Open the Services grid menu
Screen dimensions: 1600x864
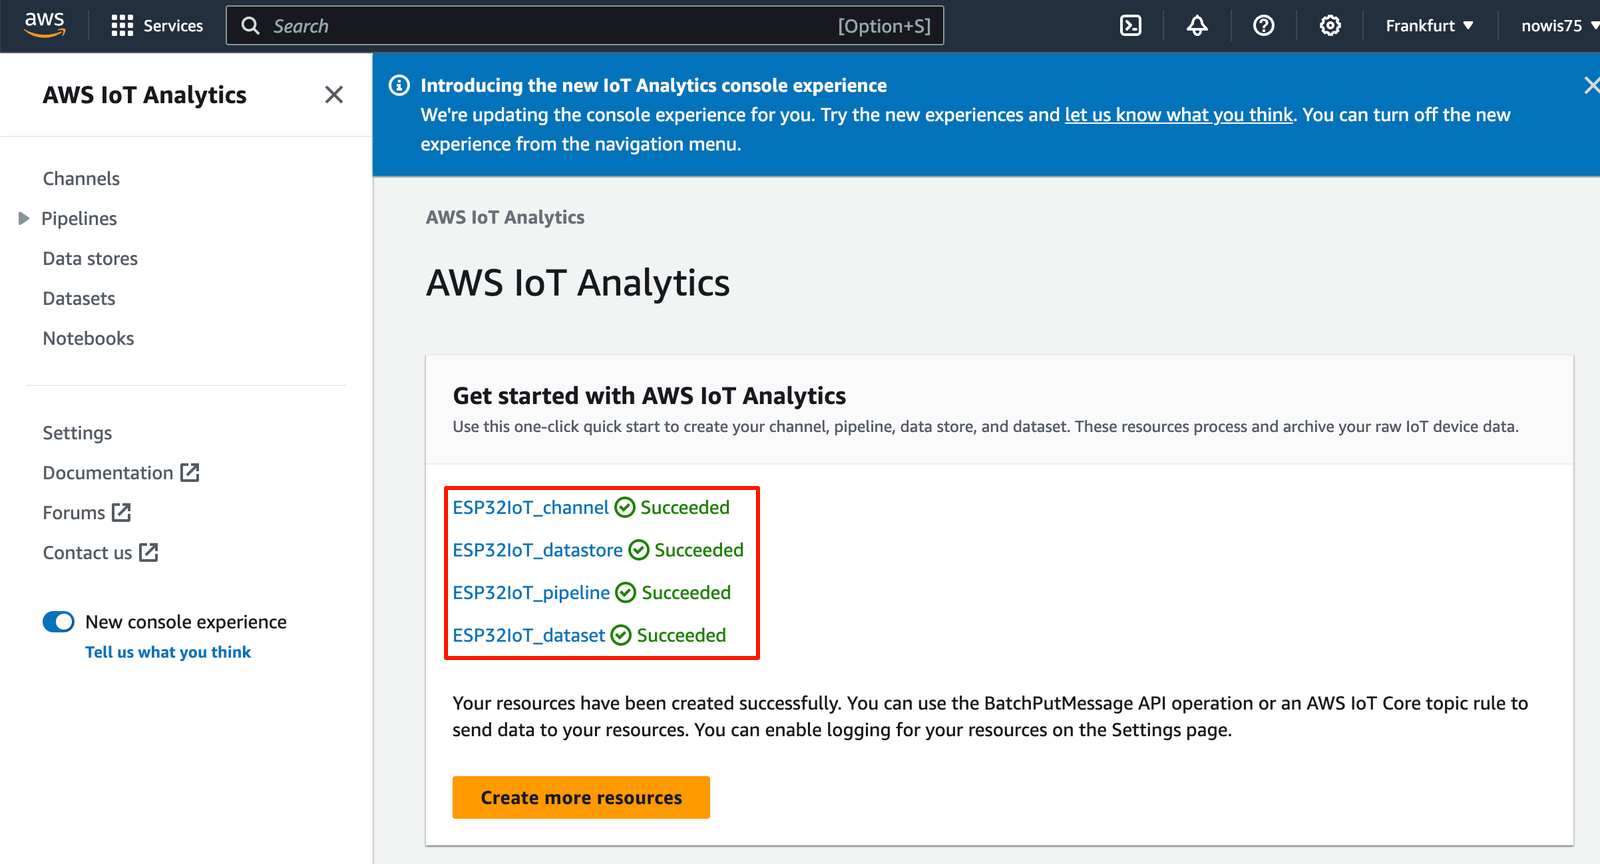122,26
